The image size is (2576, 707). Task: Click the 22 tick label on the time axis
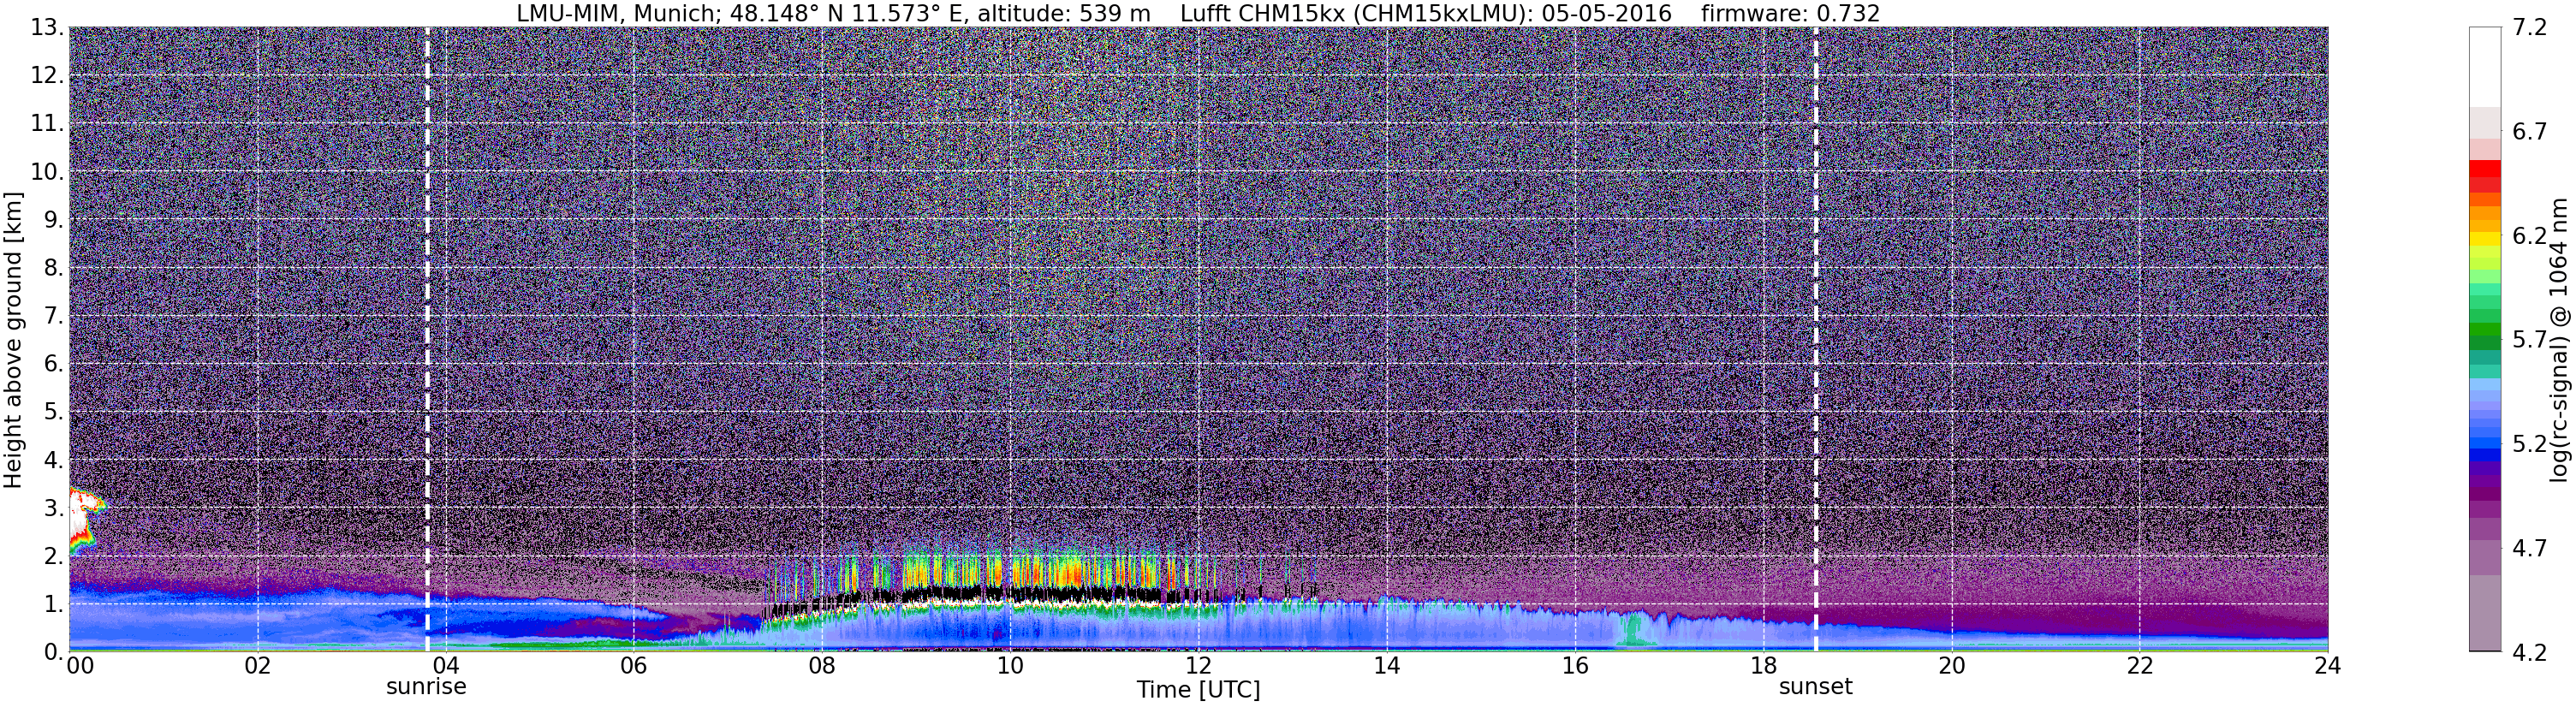tap(2139, 666)
